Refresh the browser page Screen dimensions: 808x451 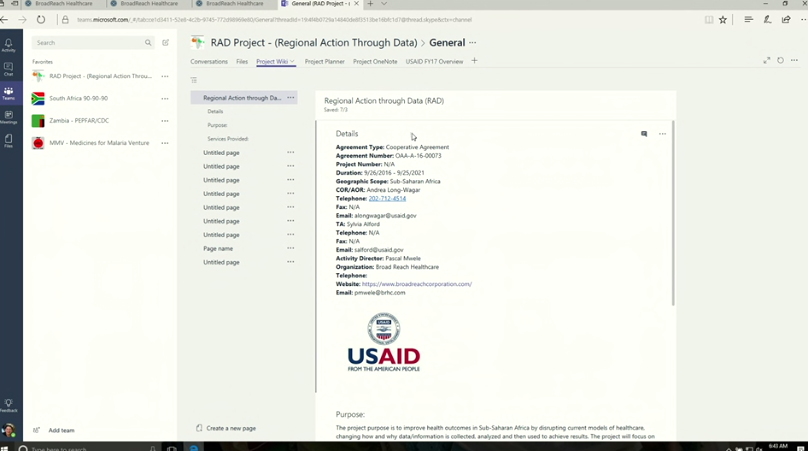(41, 20)
